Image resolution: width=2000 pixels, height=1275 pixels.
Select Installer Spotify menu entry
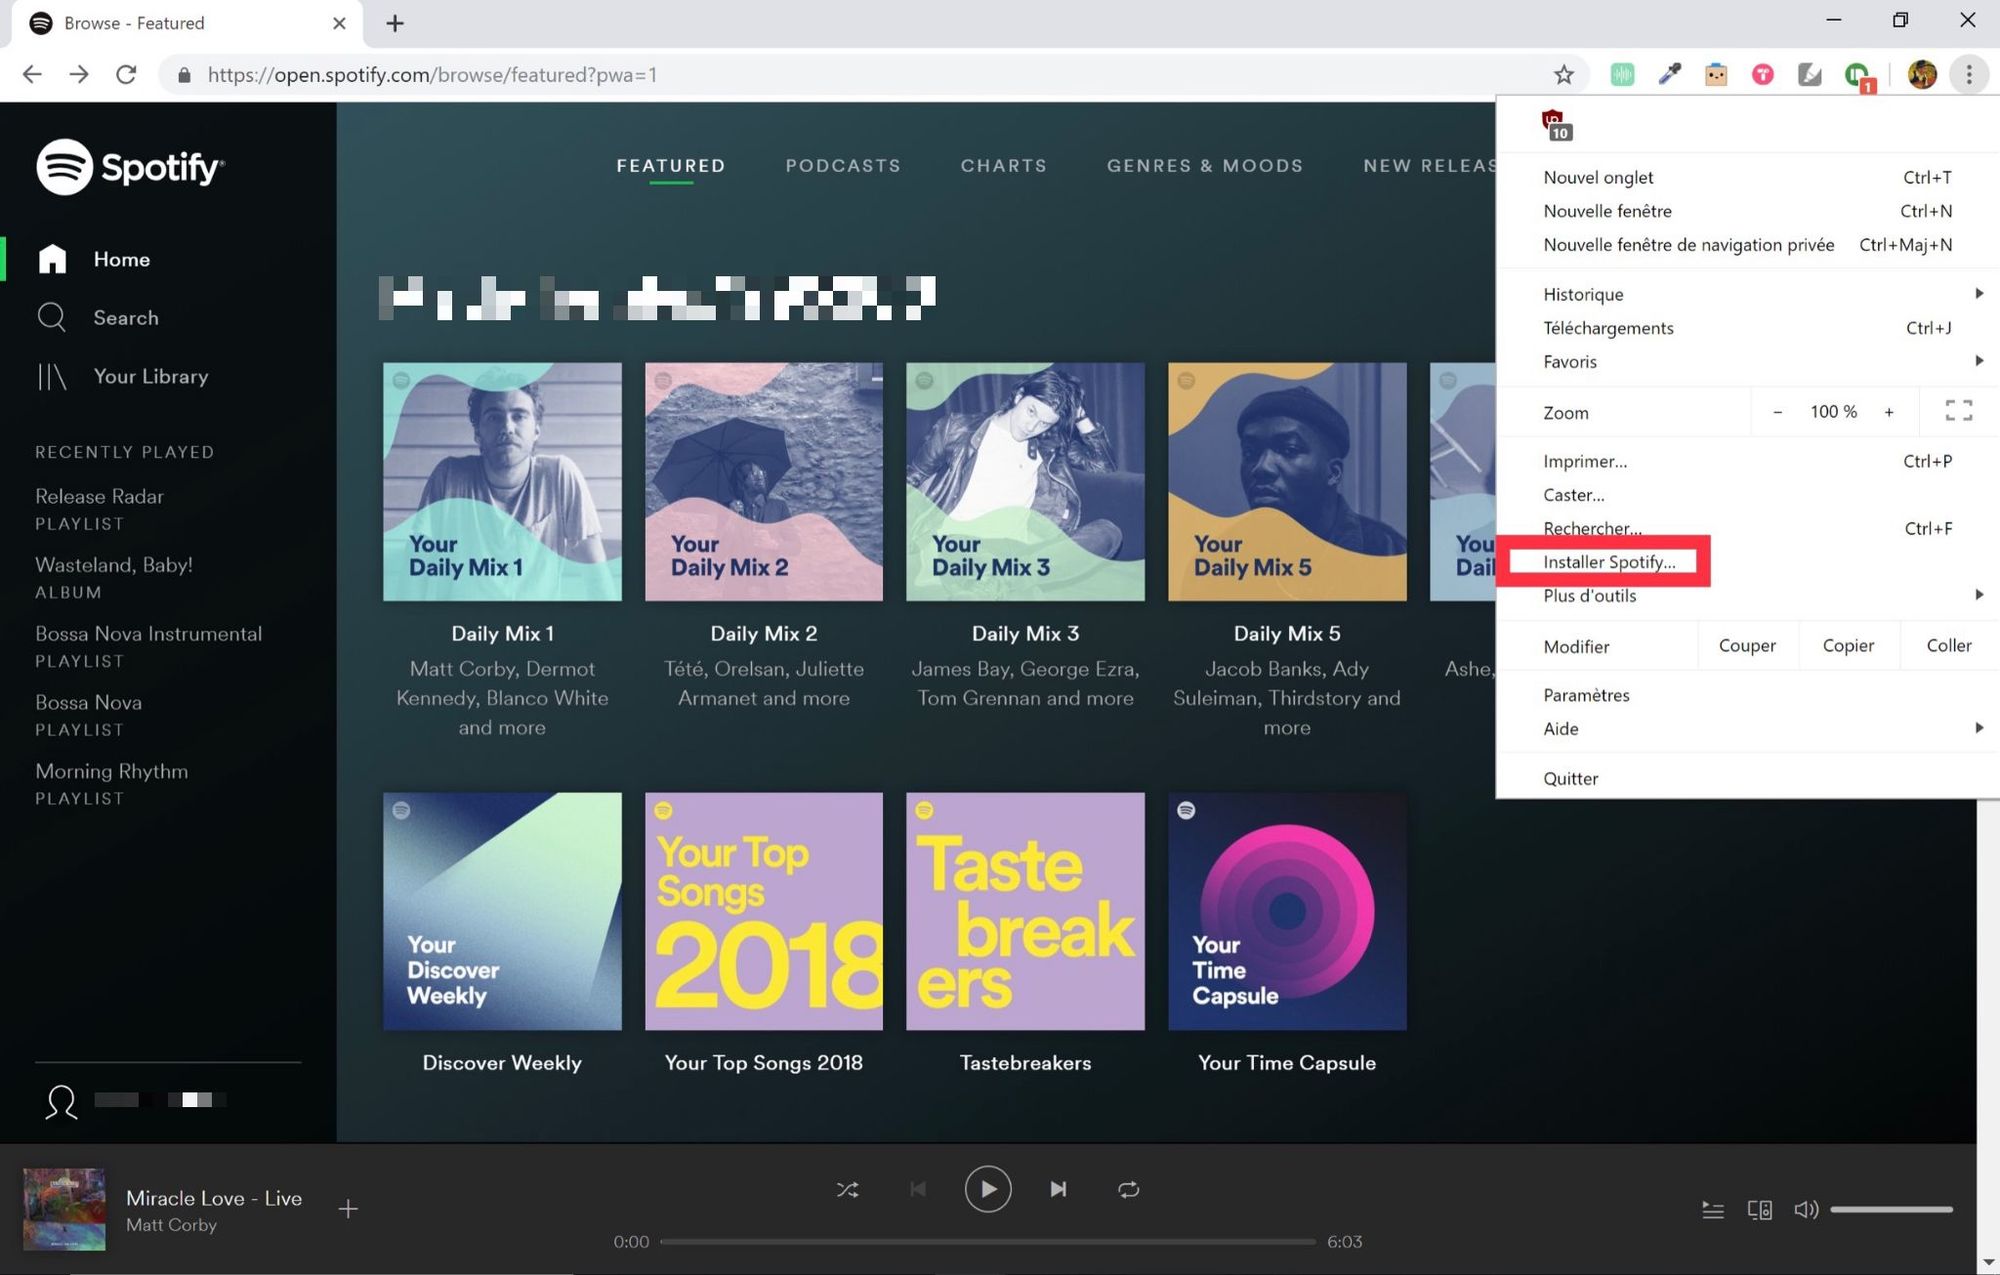(1609, 562)
